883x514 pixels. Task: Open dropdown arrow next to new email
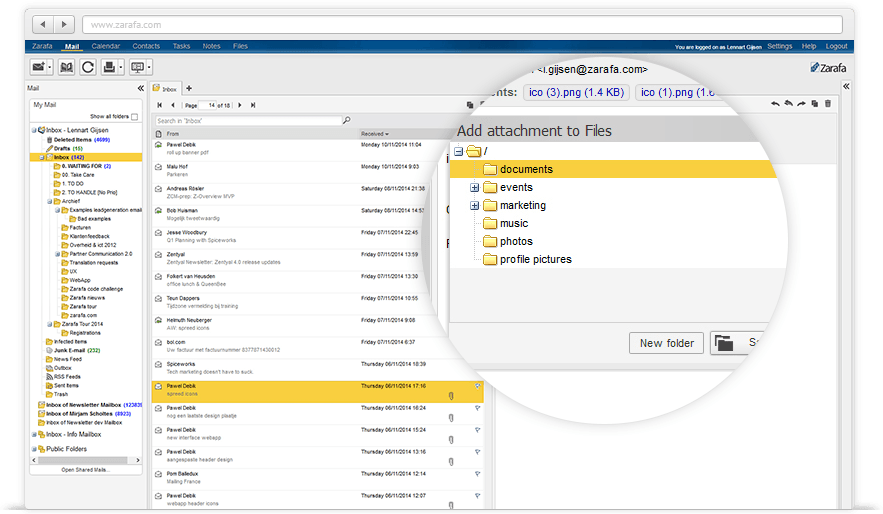(50, 68)
